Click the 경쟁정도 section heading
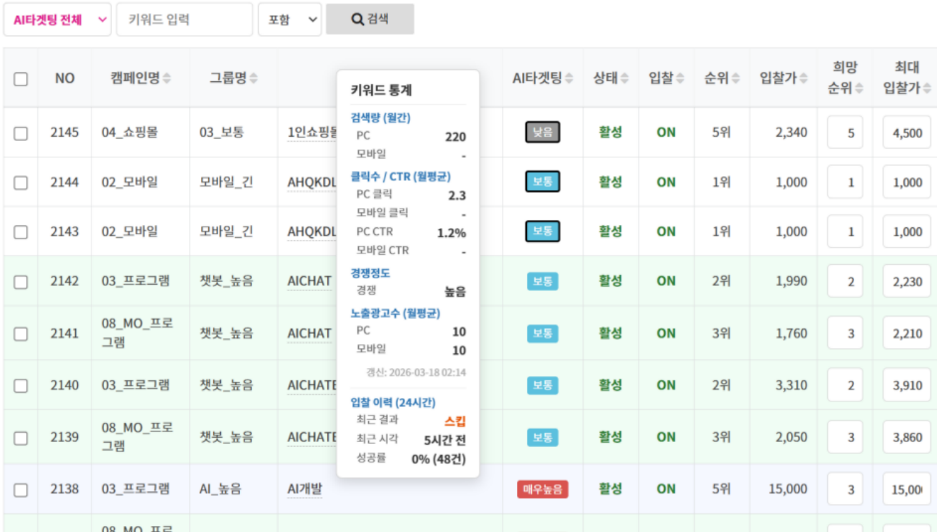Screen dimensions: 937x532 (x=370, y=273)
